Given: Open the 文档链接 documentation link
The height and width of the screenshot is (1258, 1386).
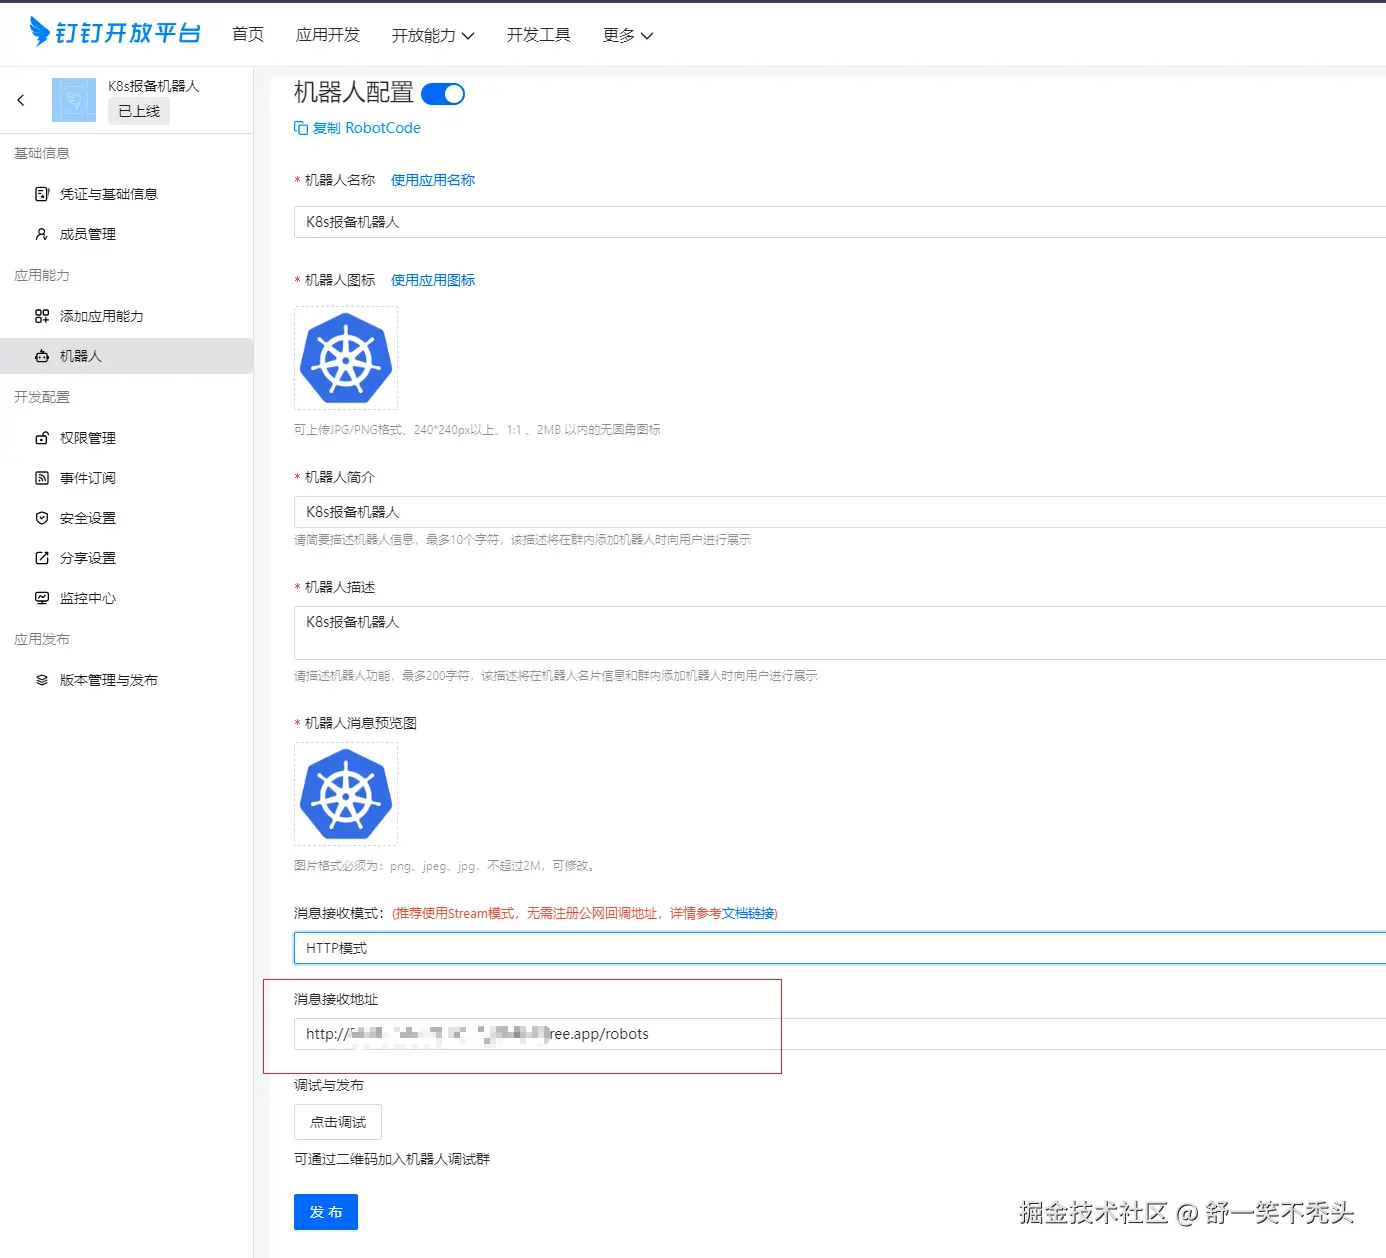Looking at the screenshot, I should (x=748, y=913).
